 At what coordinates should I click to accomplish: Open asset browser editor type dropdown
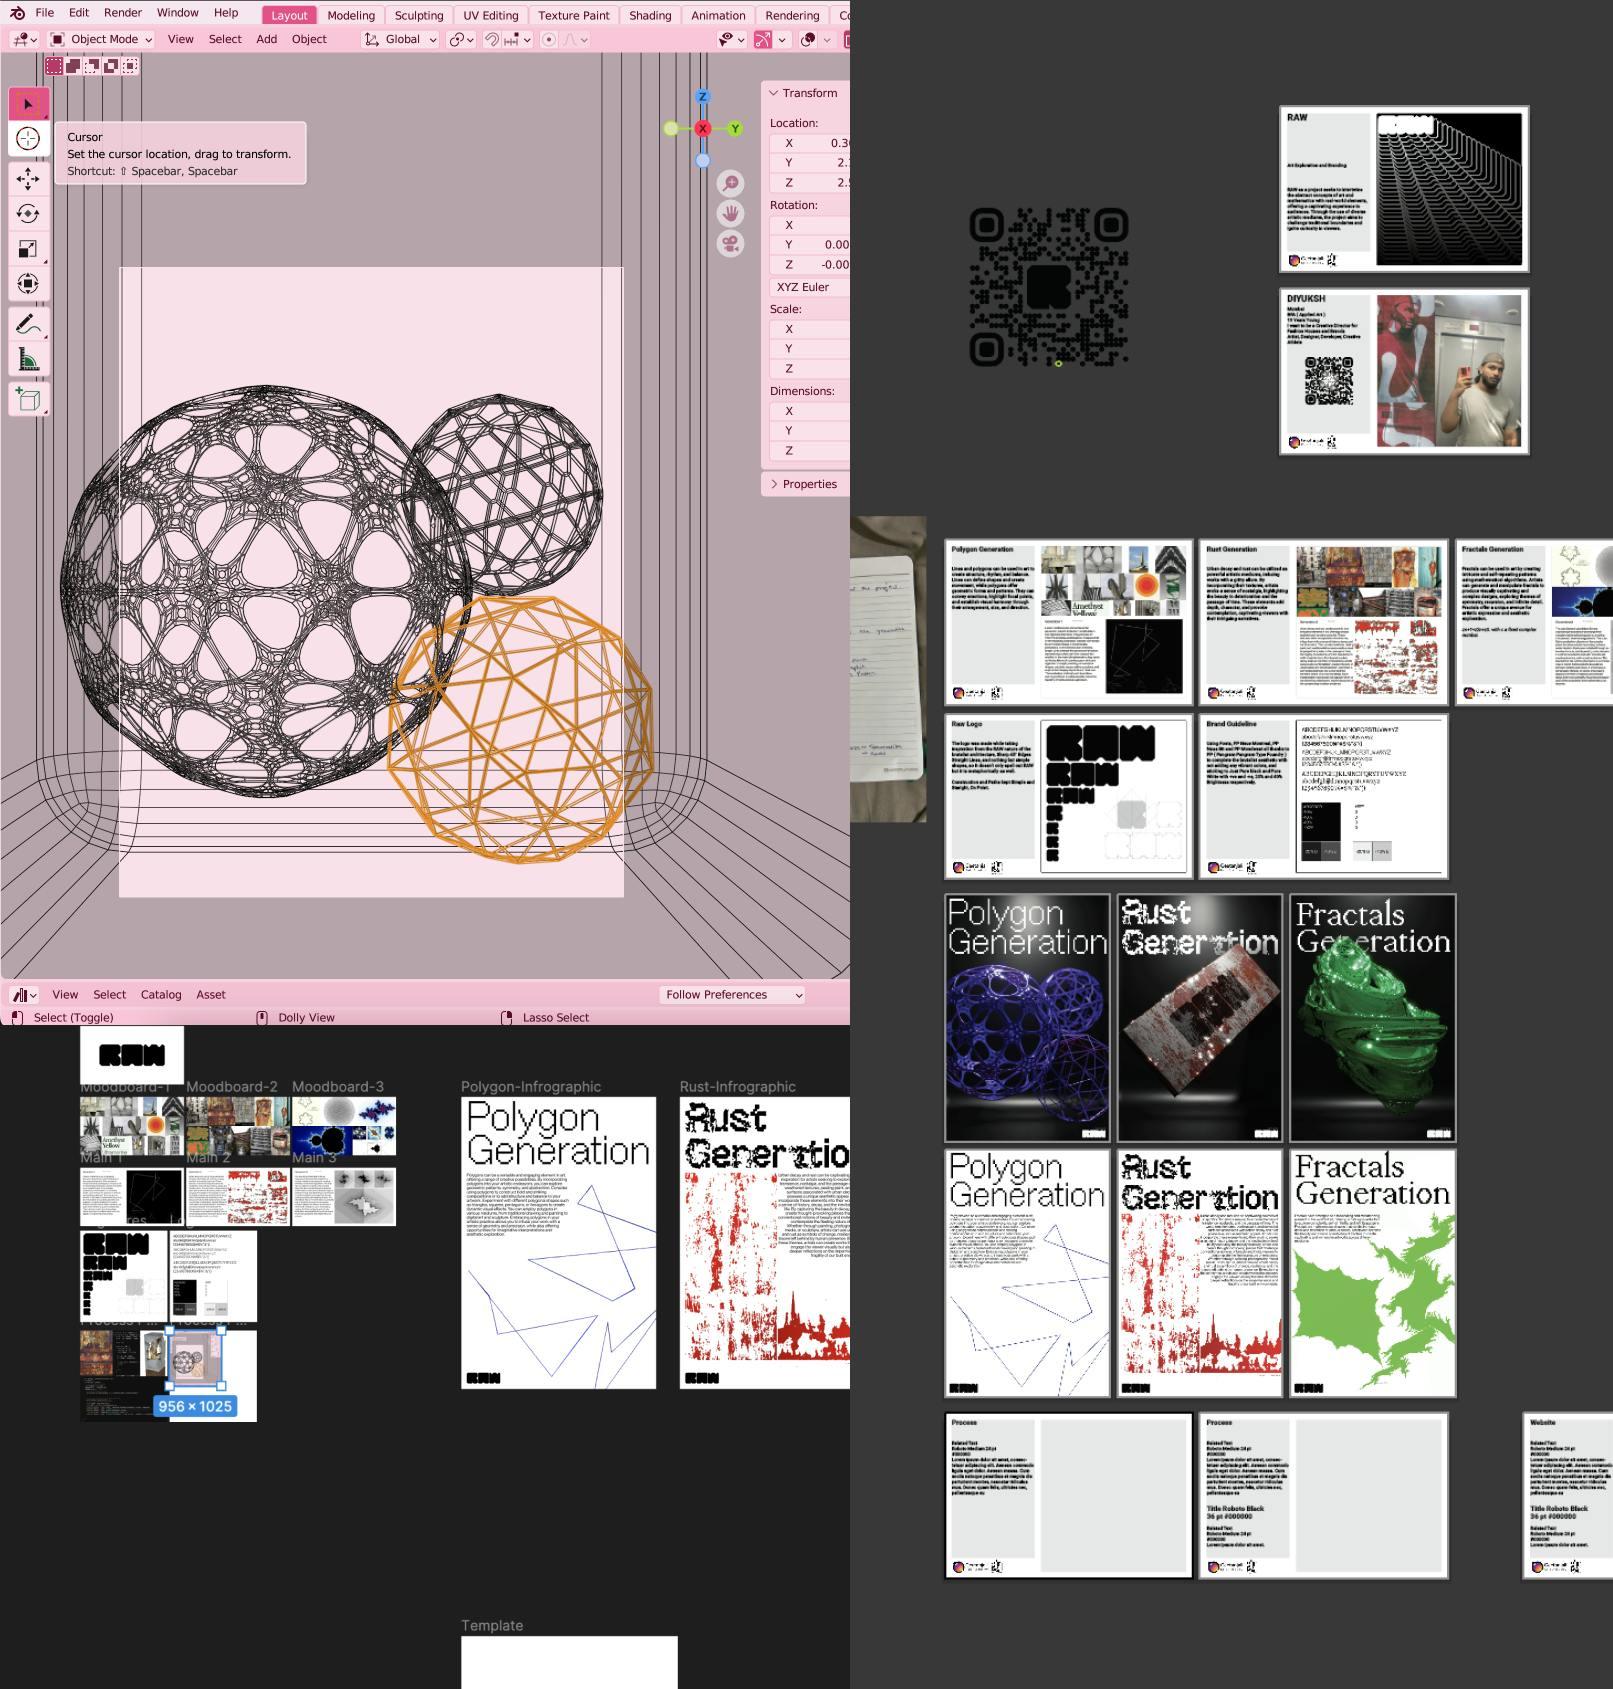(x=24, y=995)
